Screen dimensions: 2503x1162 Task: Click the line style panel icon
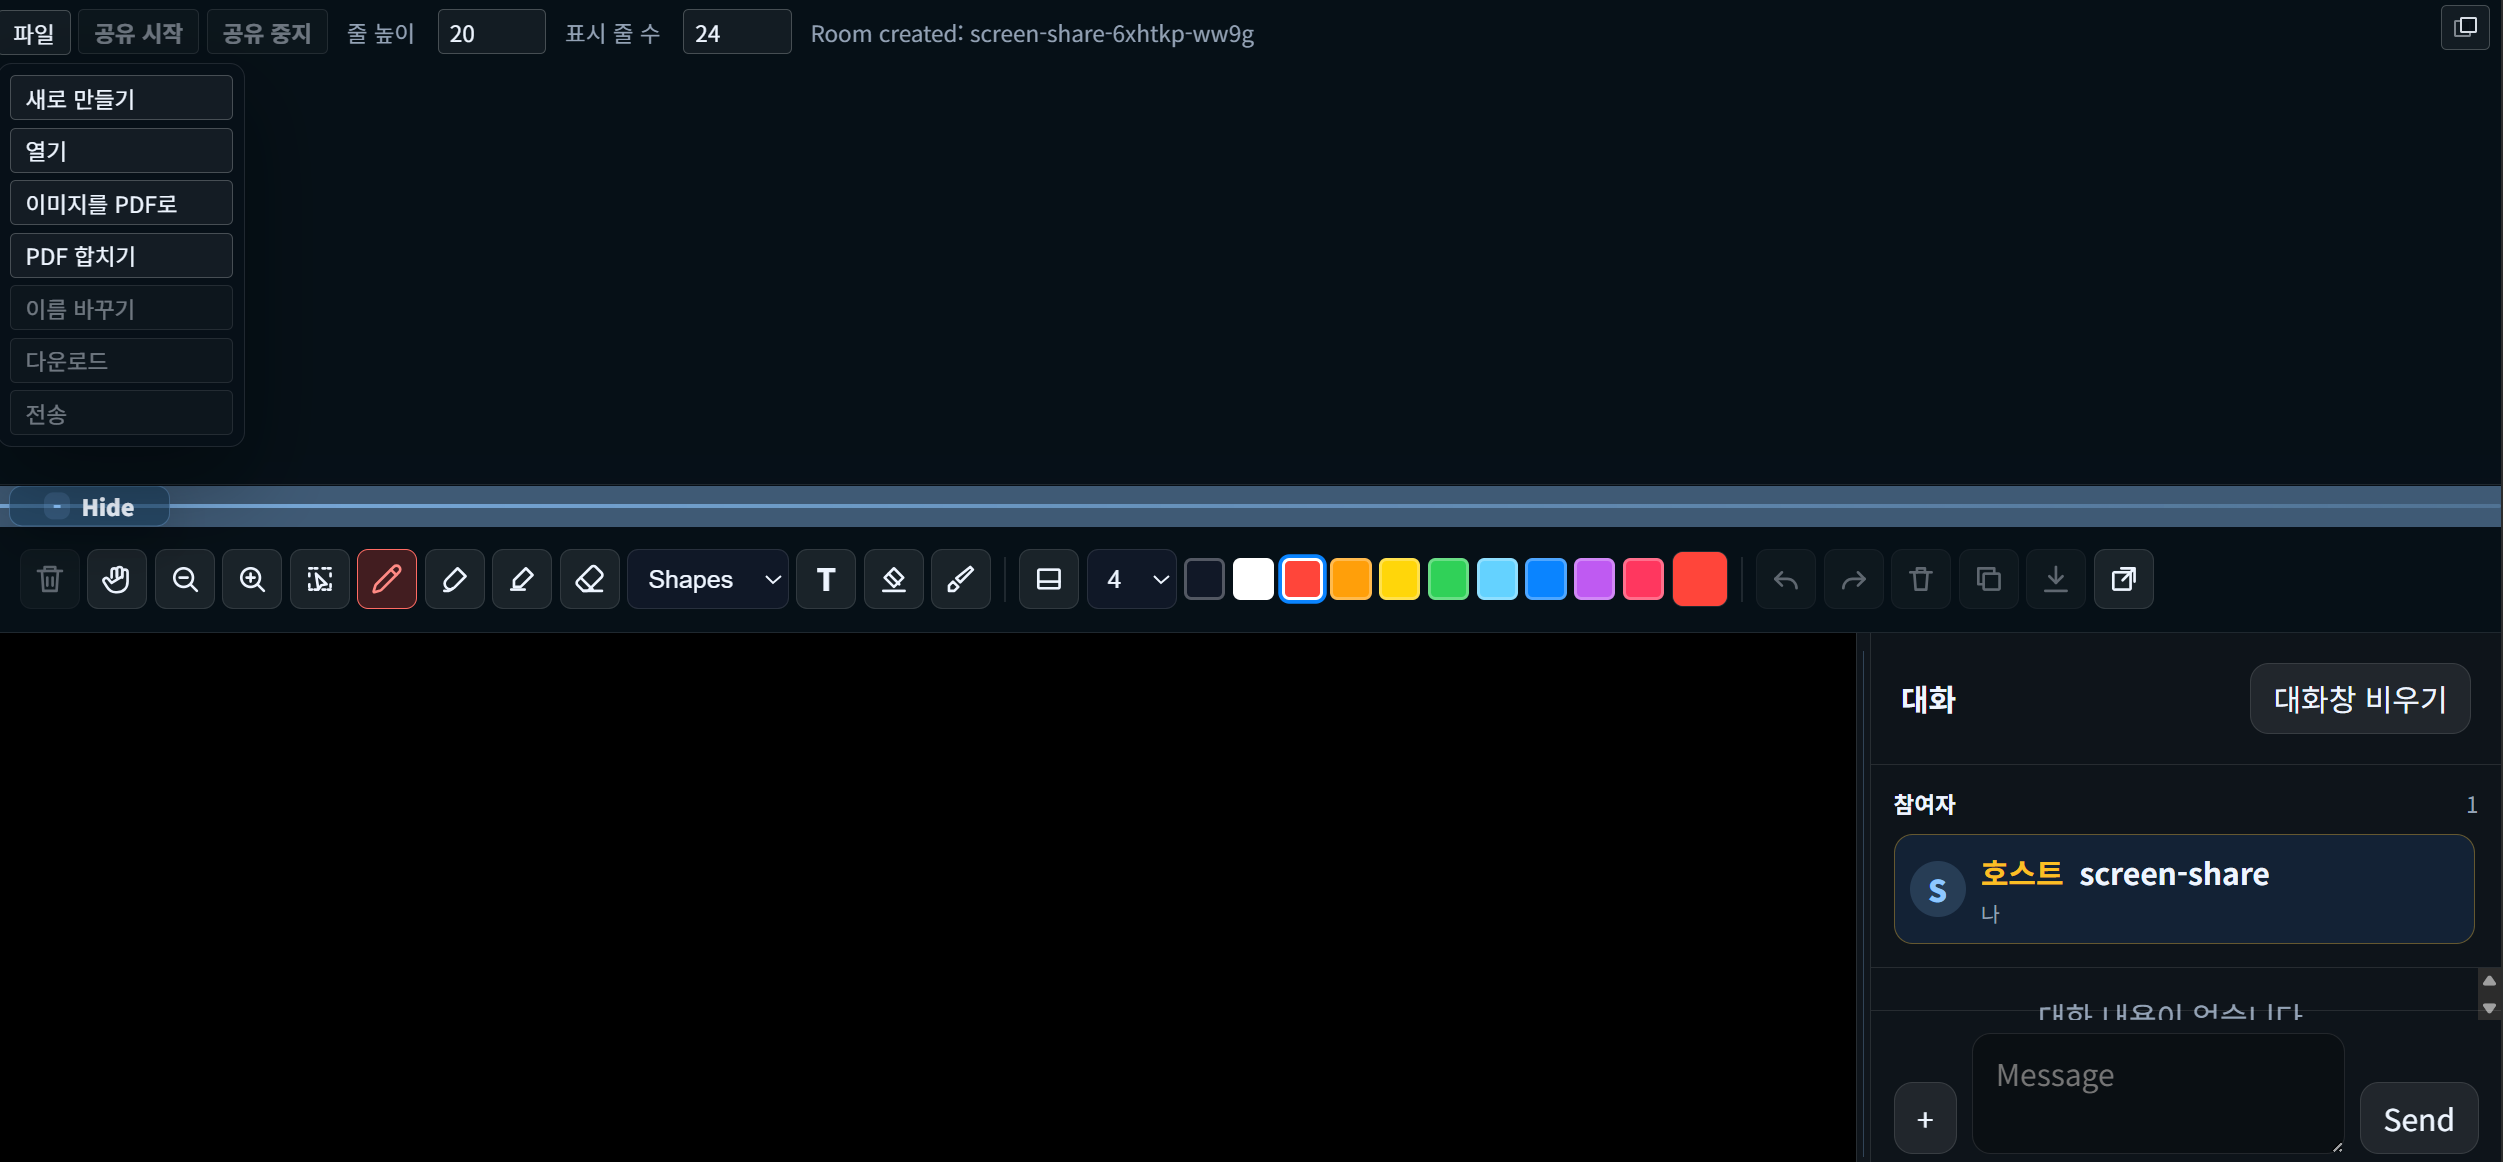tap(1049, 579)
